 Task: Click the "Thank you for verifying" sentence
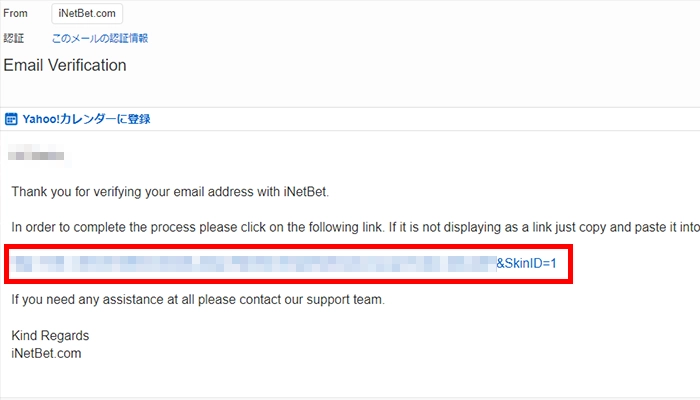[x=170, y=191]
